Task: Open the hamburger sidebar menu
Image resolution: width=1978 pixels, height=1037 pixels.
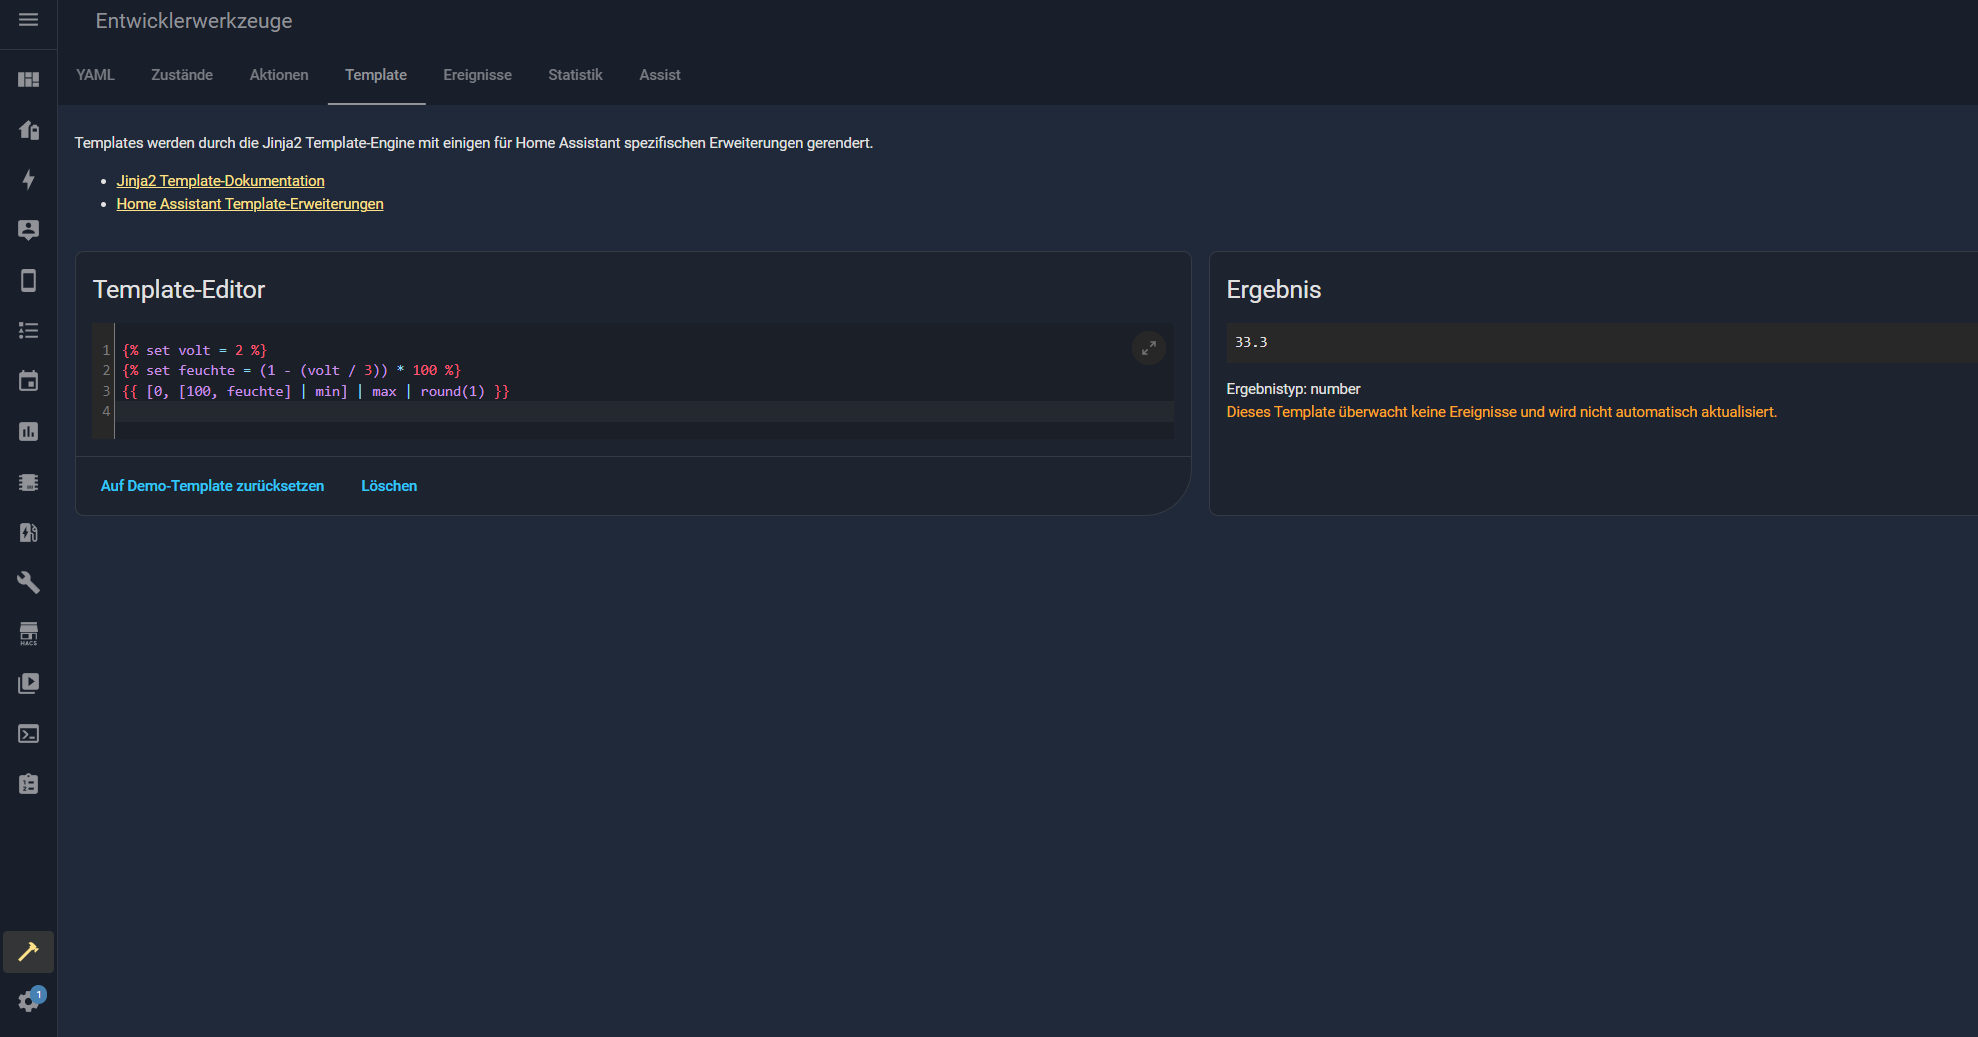Action: coord(28,20)
